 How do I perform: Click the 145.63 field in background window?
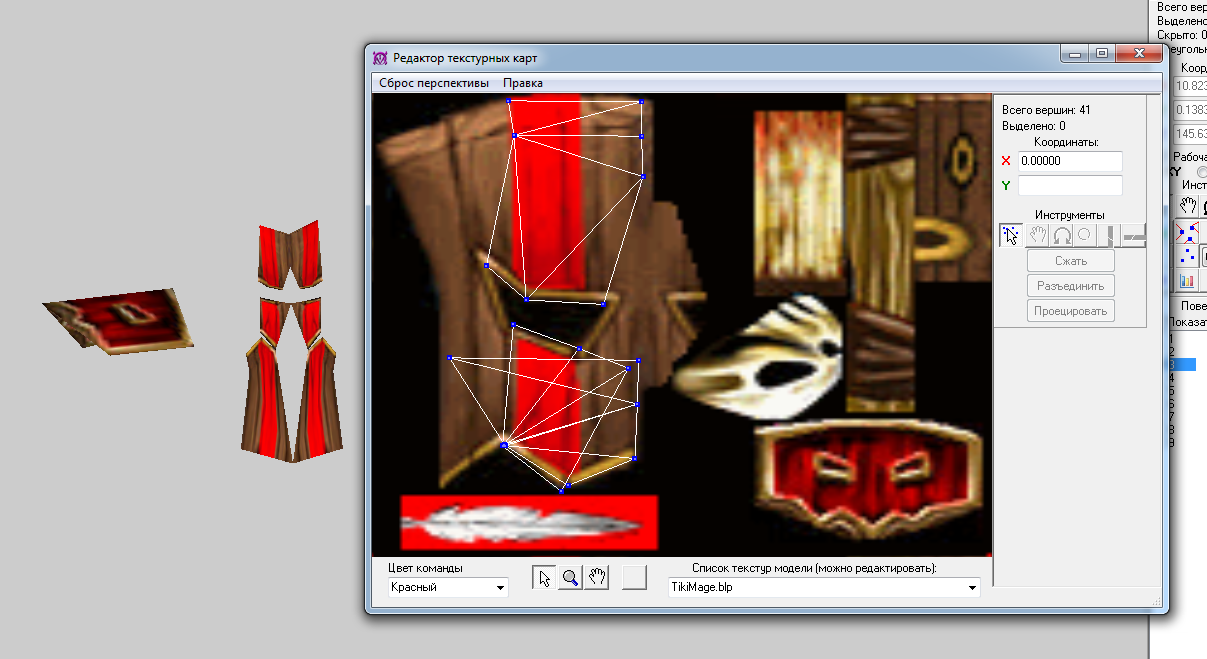pyautogui.click(x=1190, y=134)
